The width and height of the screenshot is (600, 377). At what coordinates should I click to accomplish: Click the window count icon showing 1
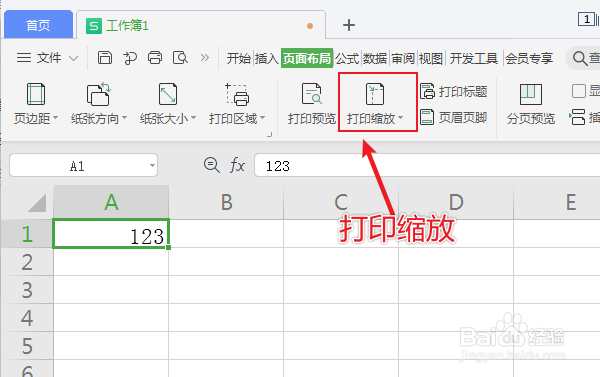tap(587, 19)
